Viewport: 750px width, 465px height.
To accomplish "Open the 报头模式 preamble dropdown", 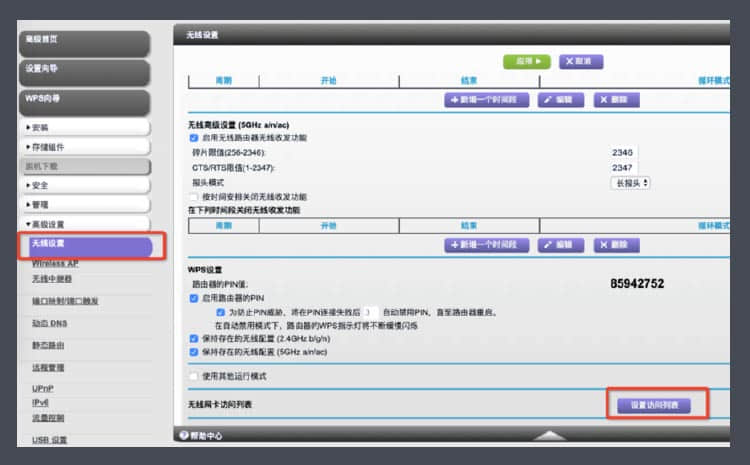I will (x=630, y=183).
